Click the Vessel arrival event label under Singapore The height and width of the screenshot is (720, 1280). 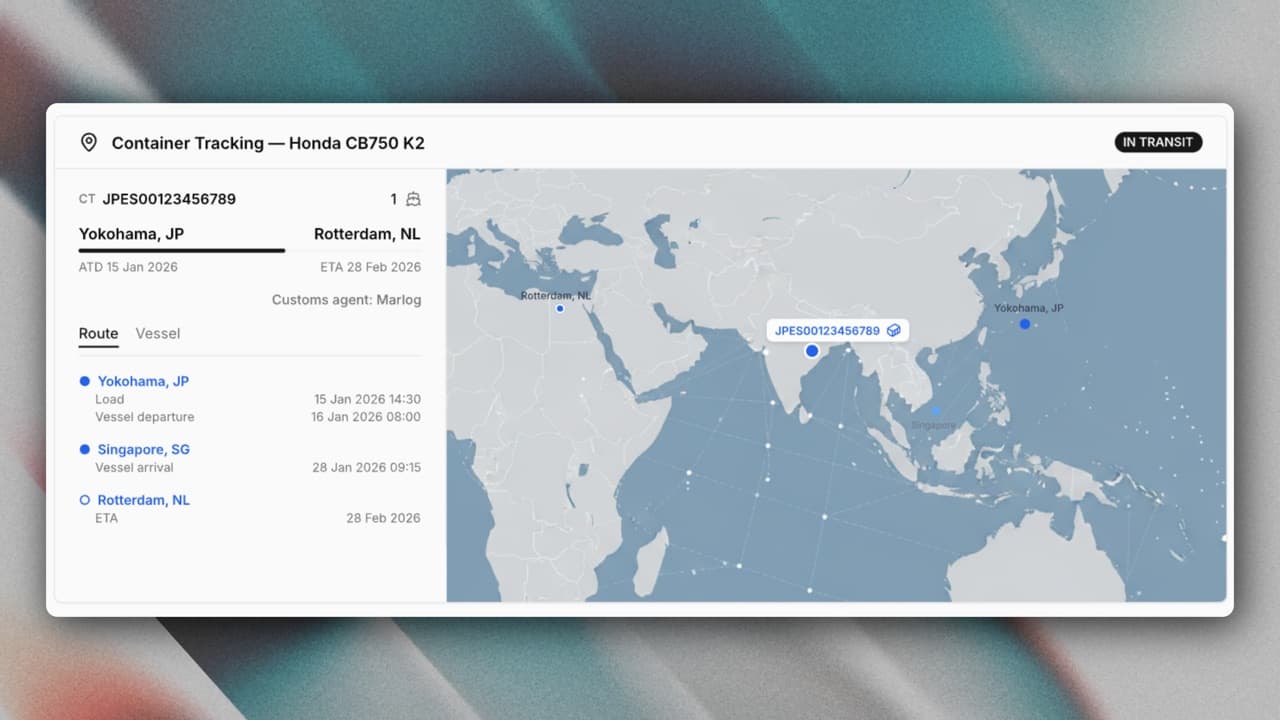tap(134, 467)
